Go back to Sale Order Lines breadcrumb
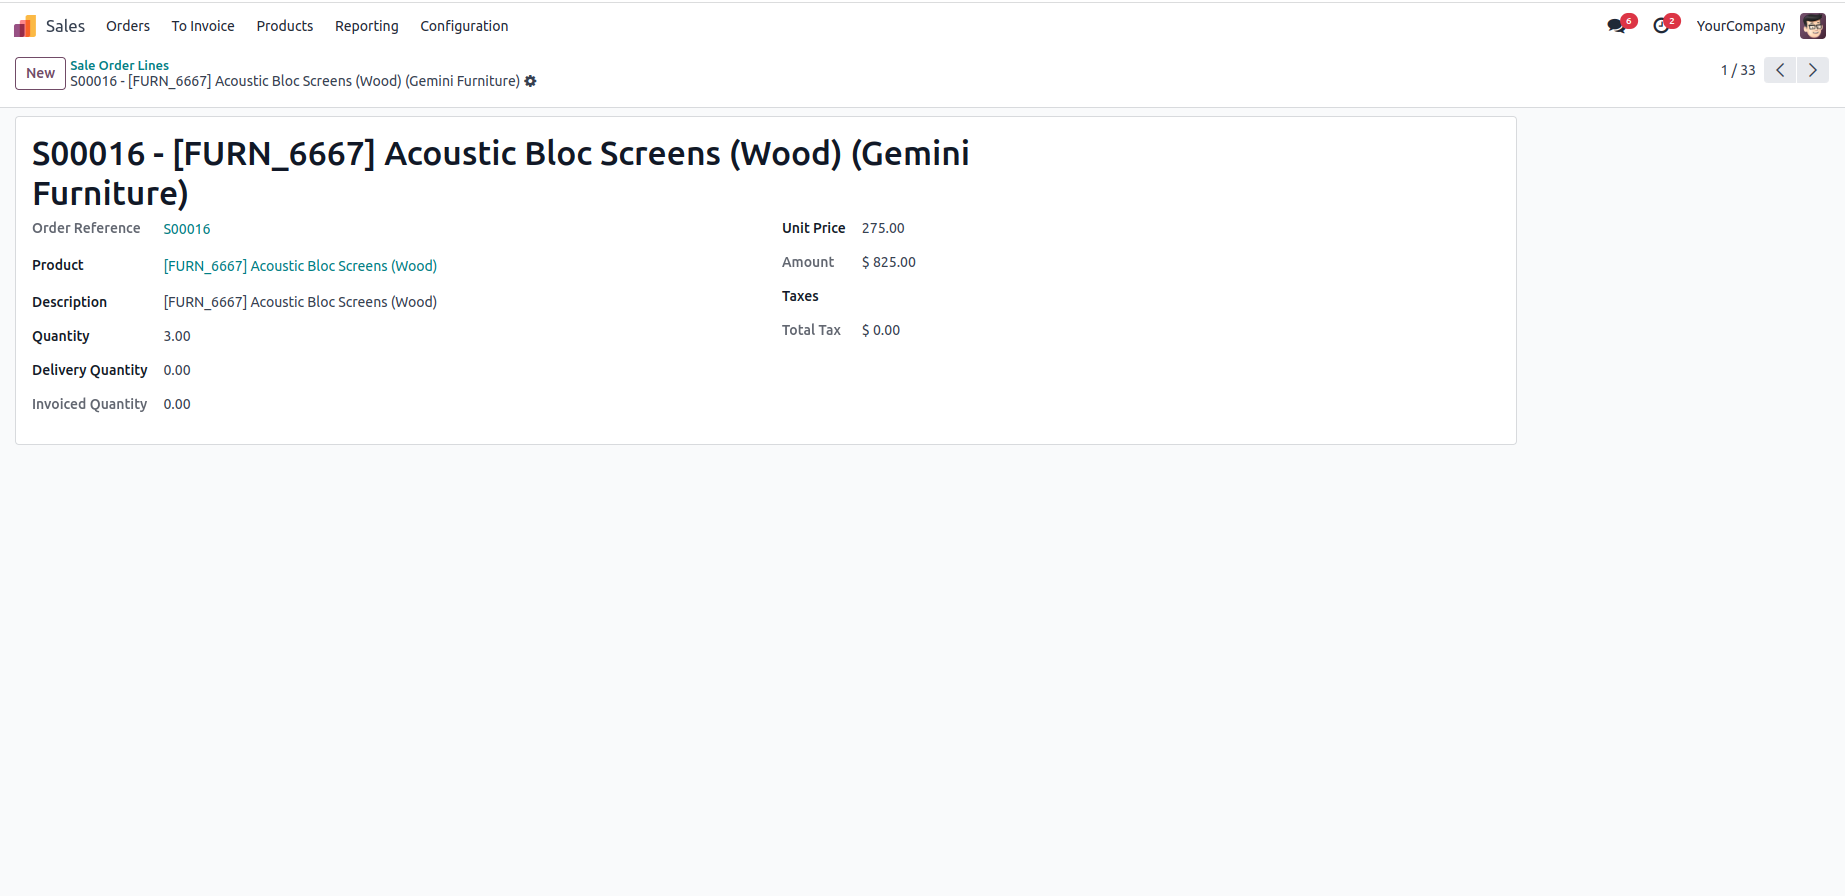Viewport: 1845px width, 896px height. pyautogui.click(x=119, y=65)
